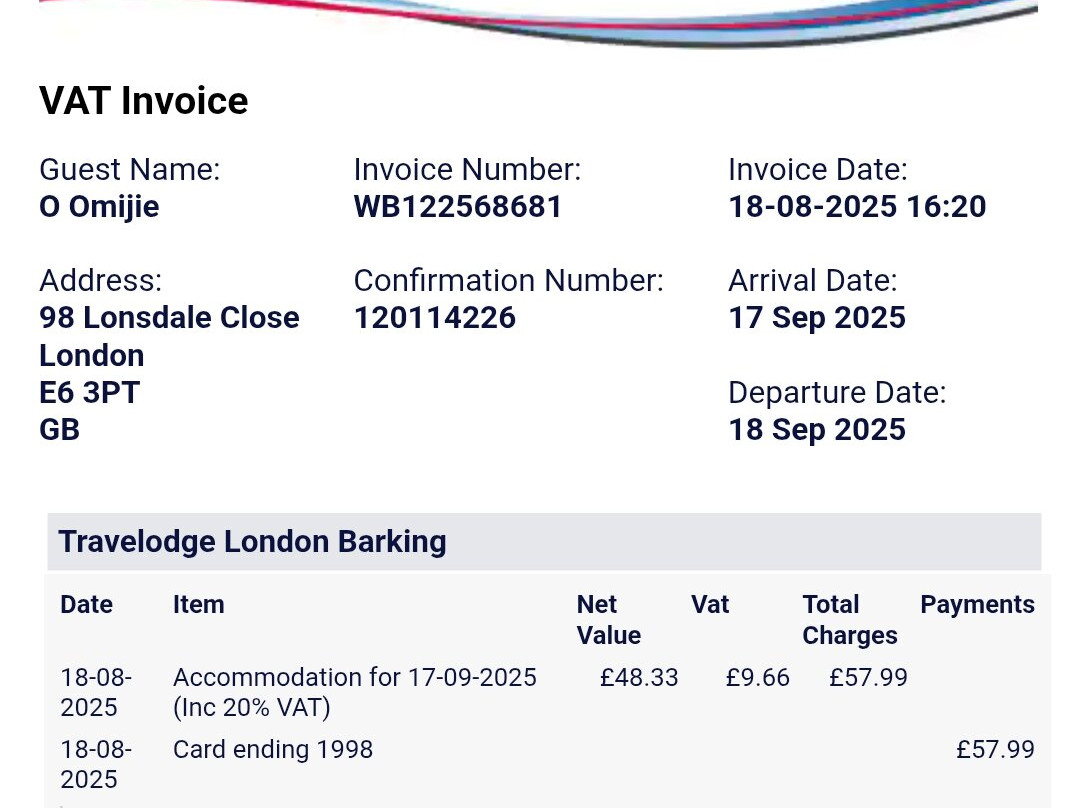The width and height of the screenshot is (1080, 808).
Task: Click the VAT amount £9.66
Action: pyautogui.click(x=758, y=678)
